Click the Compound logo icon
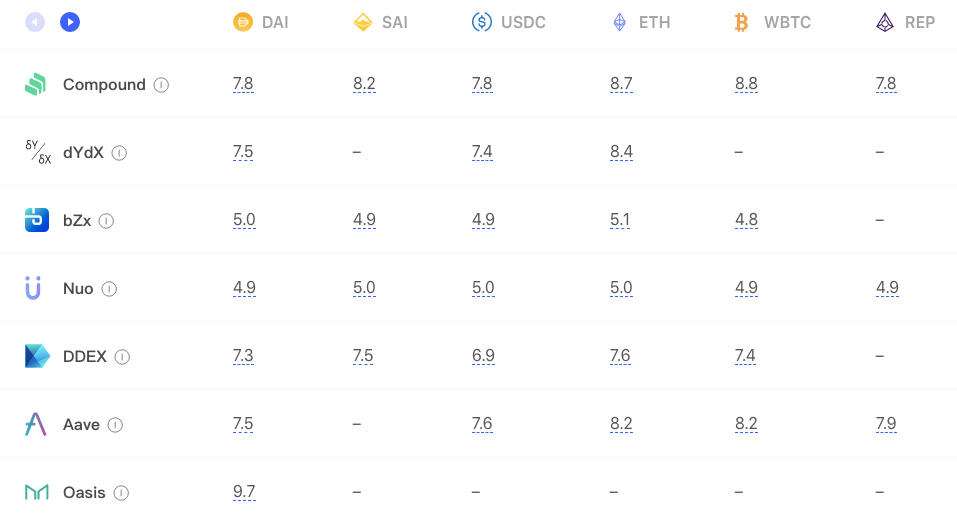The height and width of the screenshot is (517, 957). click(x=36, y=84)
